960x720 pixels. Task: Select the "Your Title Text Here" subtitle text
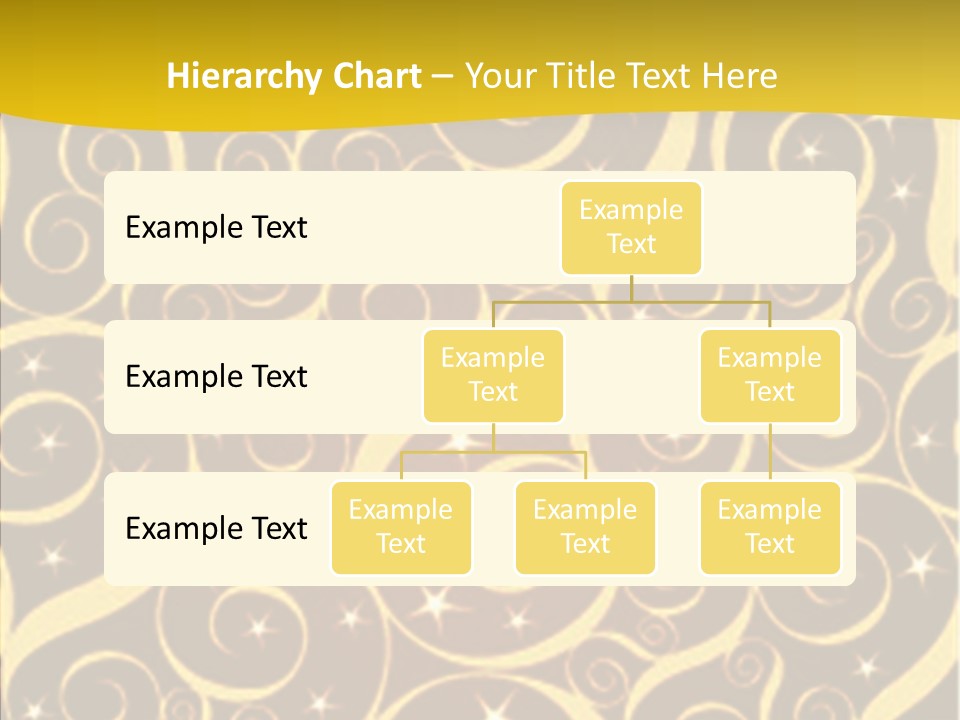[621, 76]
